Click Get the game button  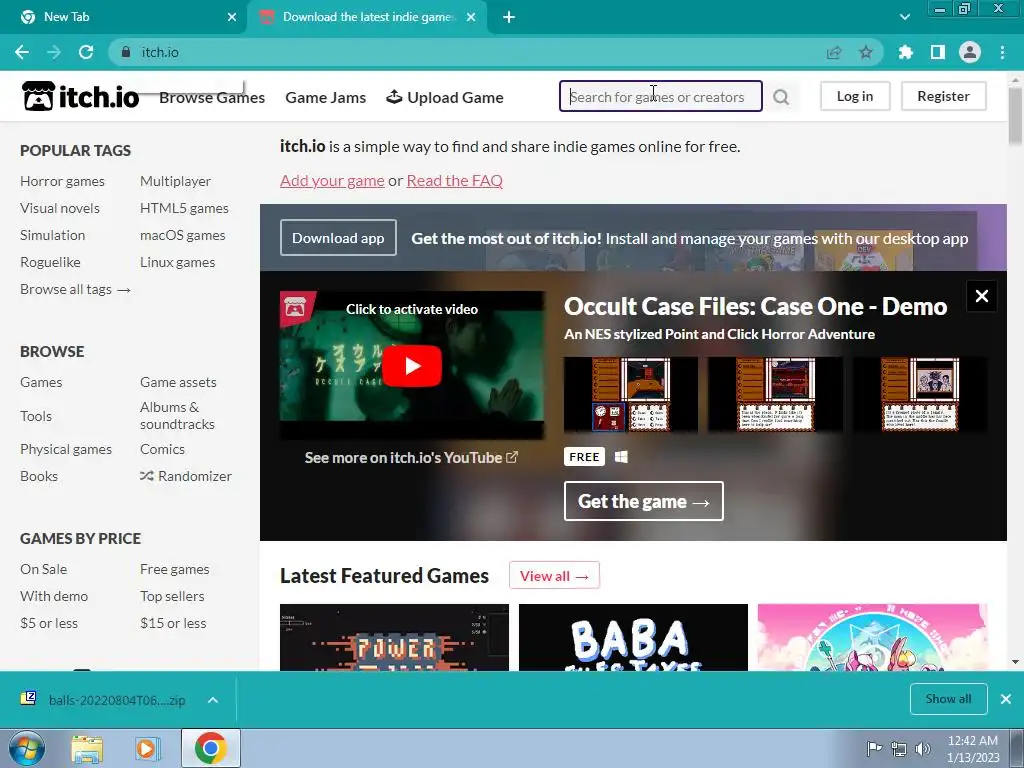[x=643, y=501]
